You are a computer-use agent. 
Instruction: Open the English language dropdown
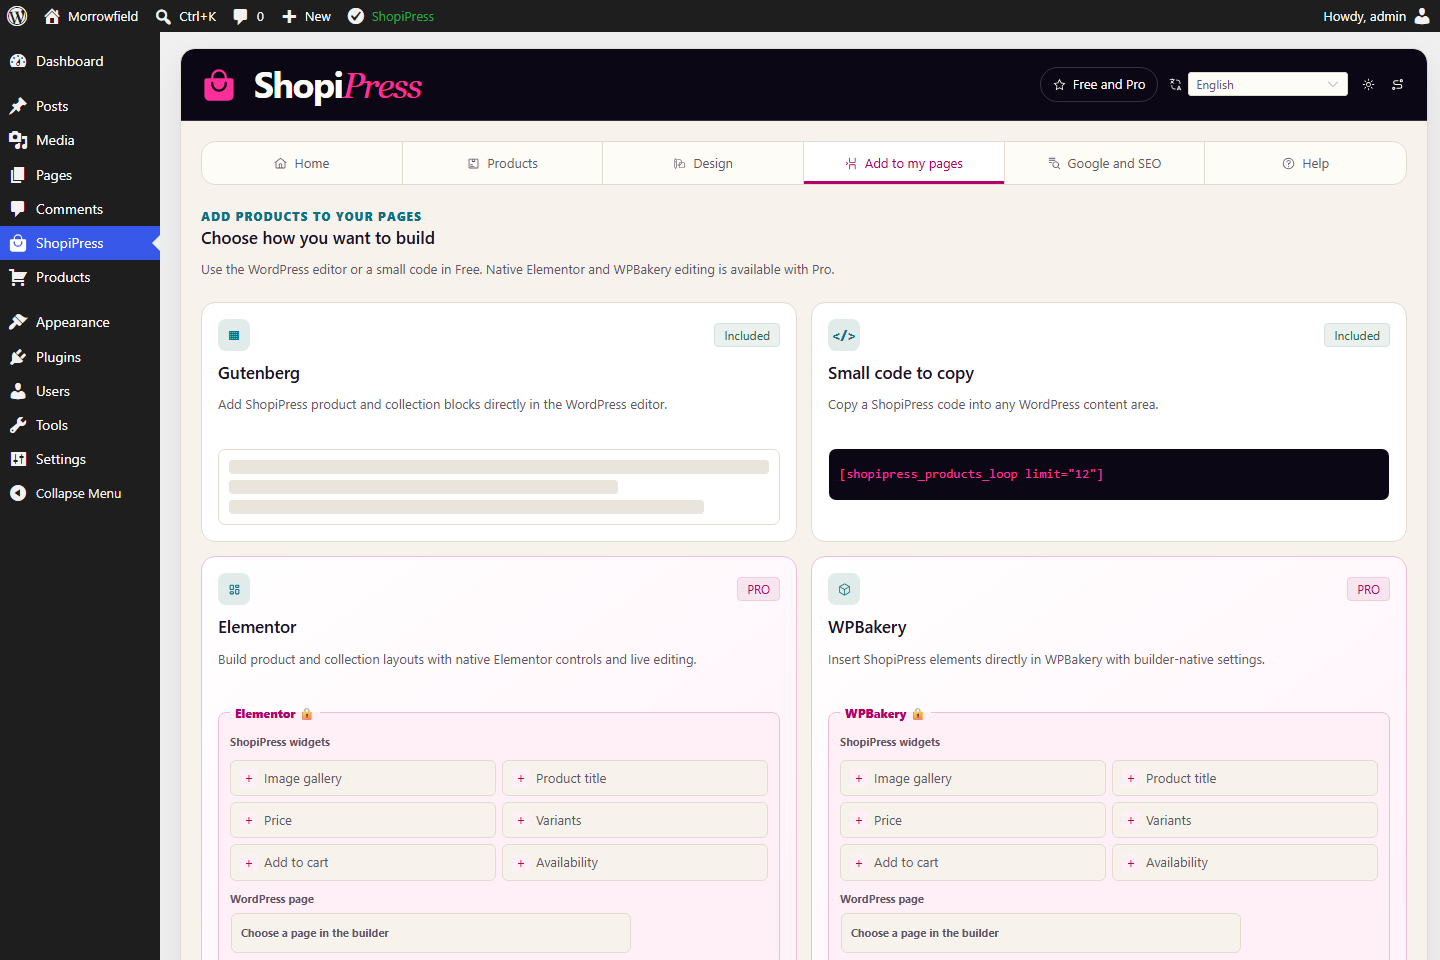[1267, 85]
